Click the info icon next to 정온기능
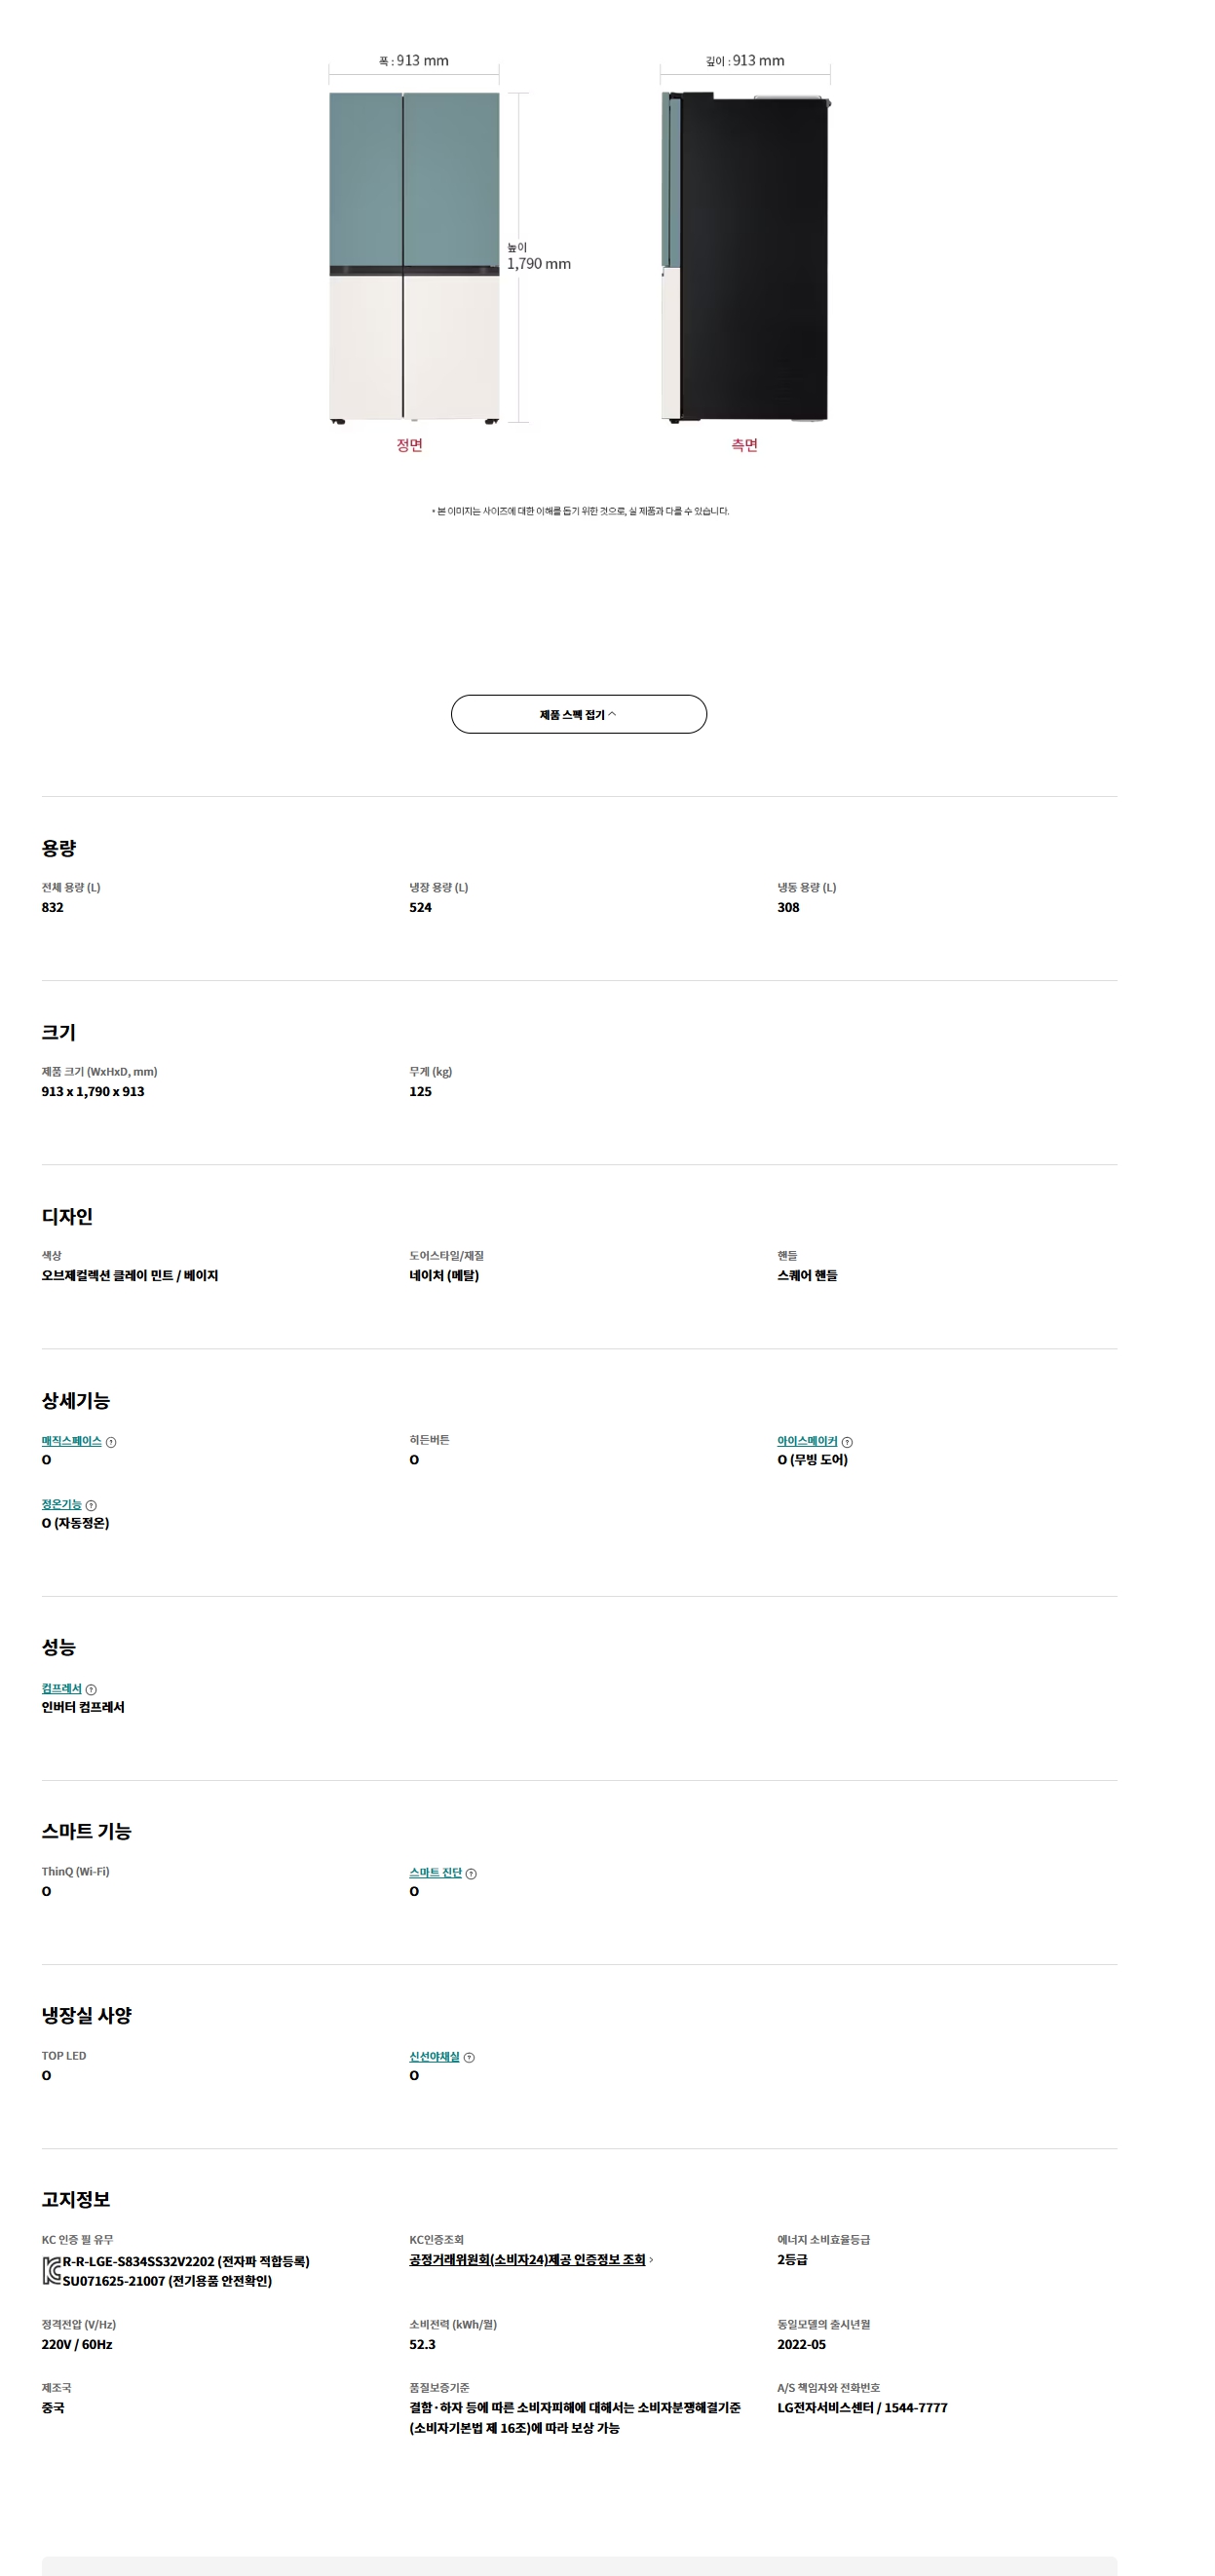This screenshot has width=1215, height=2576. pyautogui.click(x=91, y=1505)
